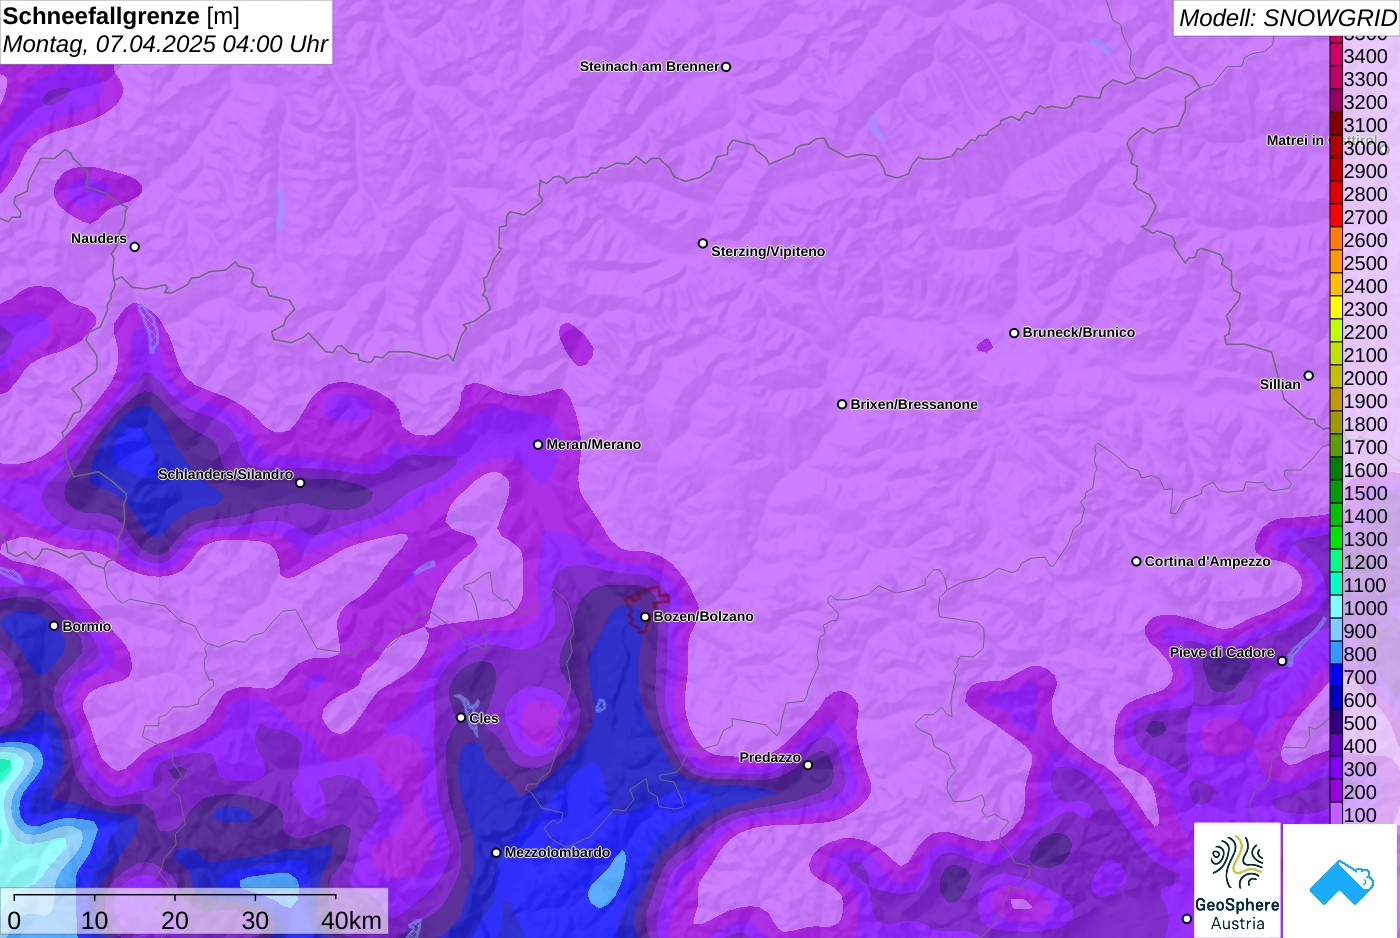
Task: Pick the yellow 2300 legend color swatch
Action: [x=1336, y=308]
